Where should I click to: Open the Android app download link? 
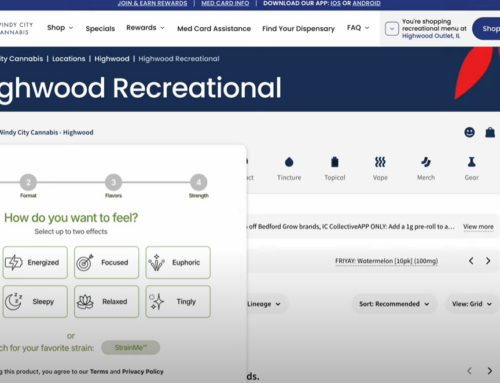click(366, 3)
